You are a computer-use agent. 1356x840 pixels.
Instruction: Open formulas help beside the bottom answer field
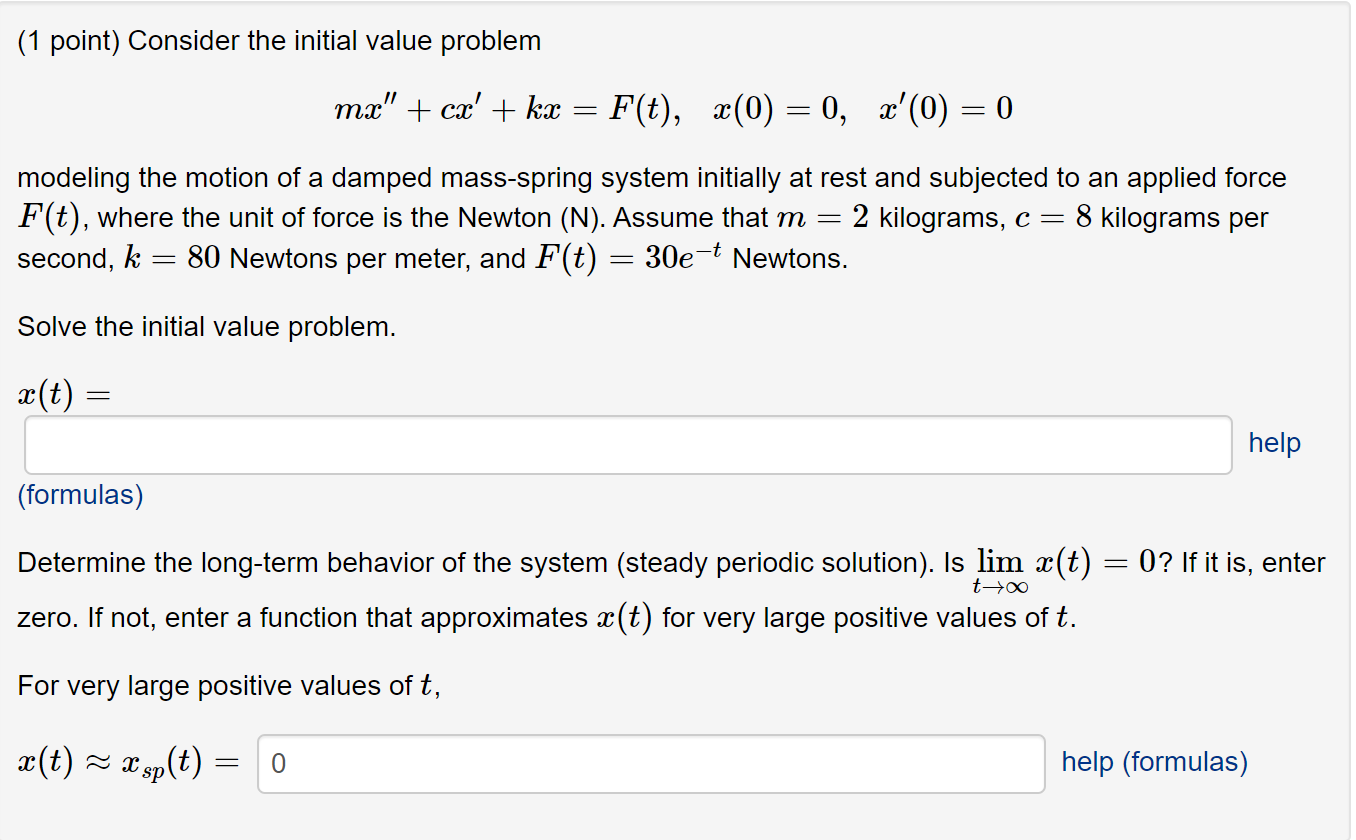click(x=1154, y=761)
